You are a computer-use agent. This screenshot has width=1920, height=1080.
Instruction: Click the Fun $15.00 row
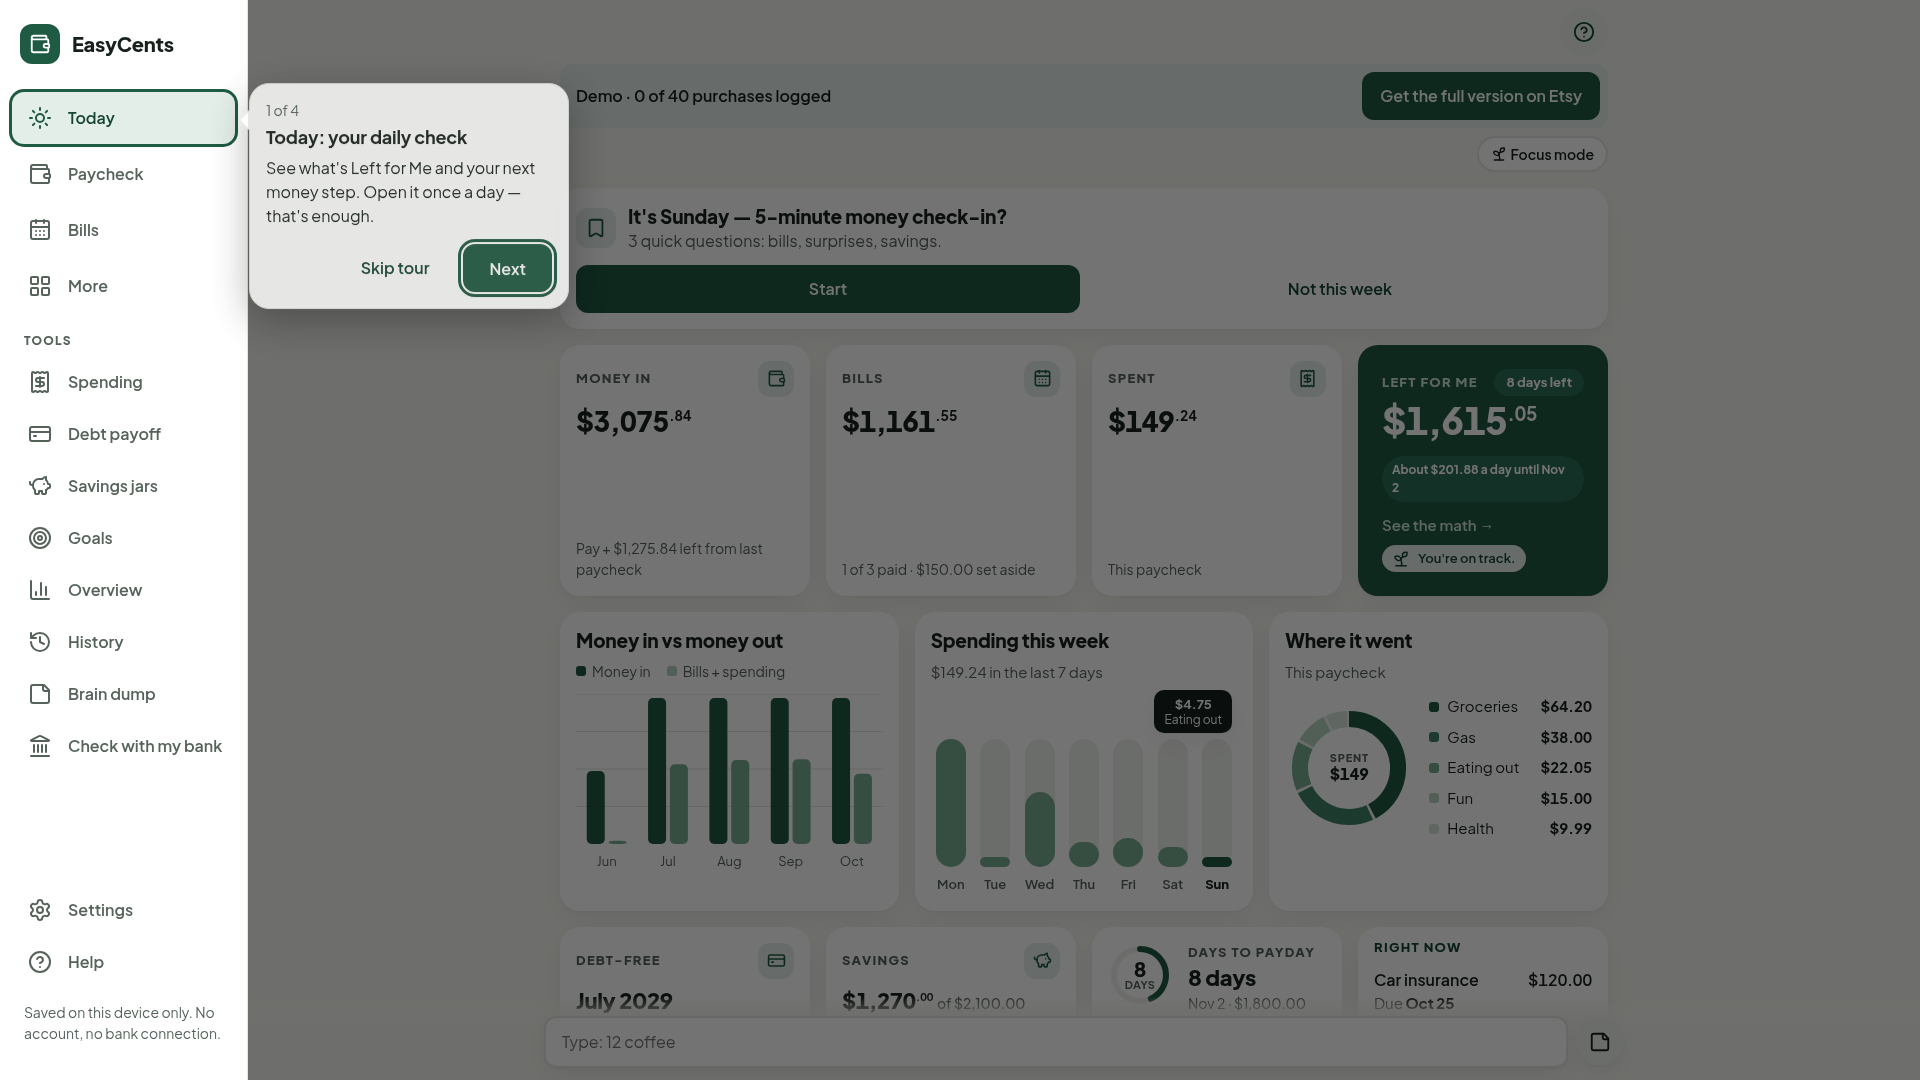tap(1510, 799)
